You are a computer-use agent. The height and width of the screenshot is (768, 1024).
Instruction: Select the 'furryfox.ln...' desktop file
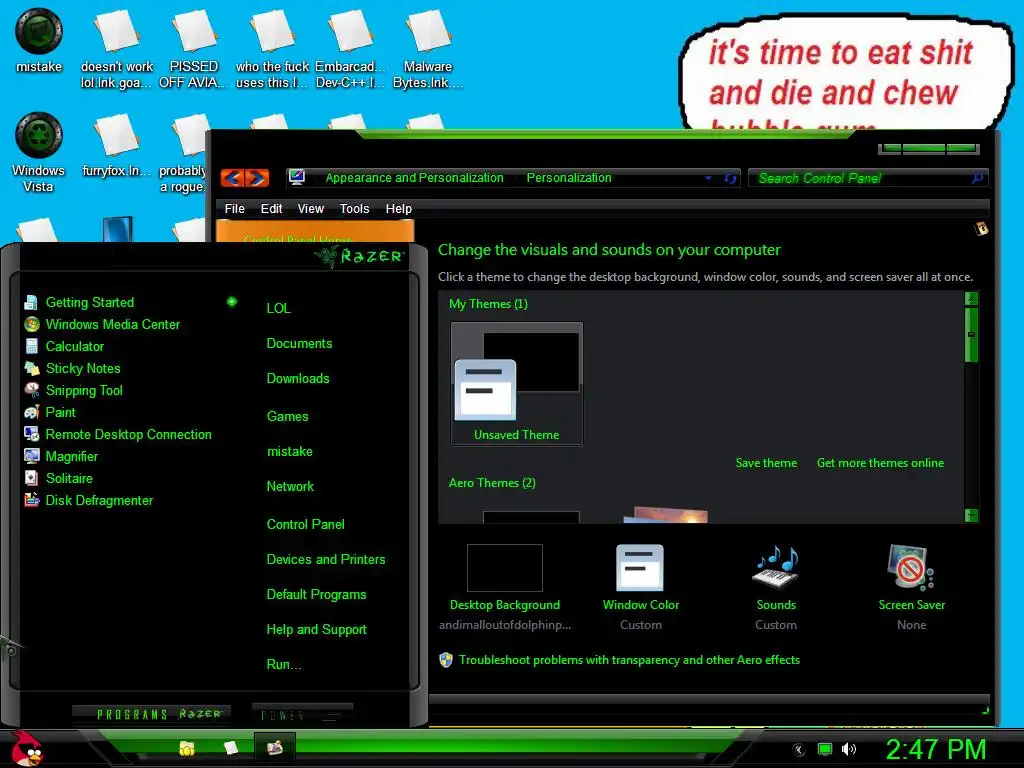116,145
